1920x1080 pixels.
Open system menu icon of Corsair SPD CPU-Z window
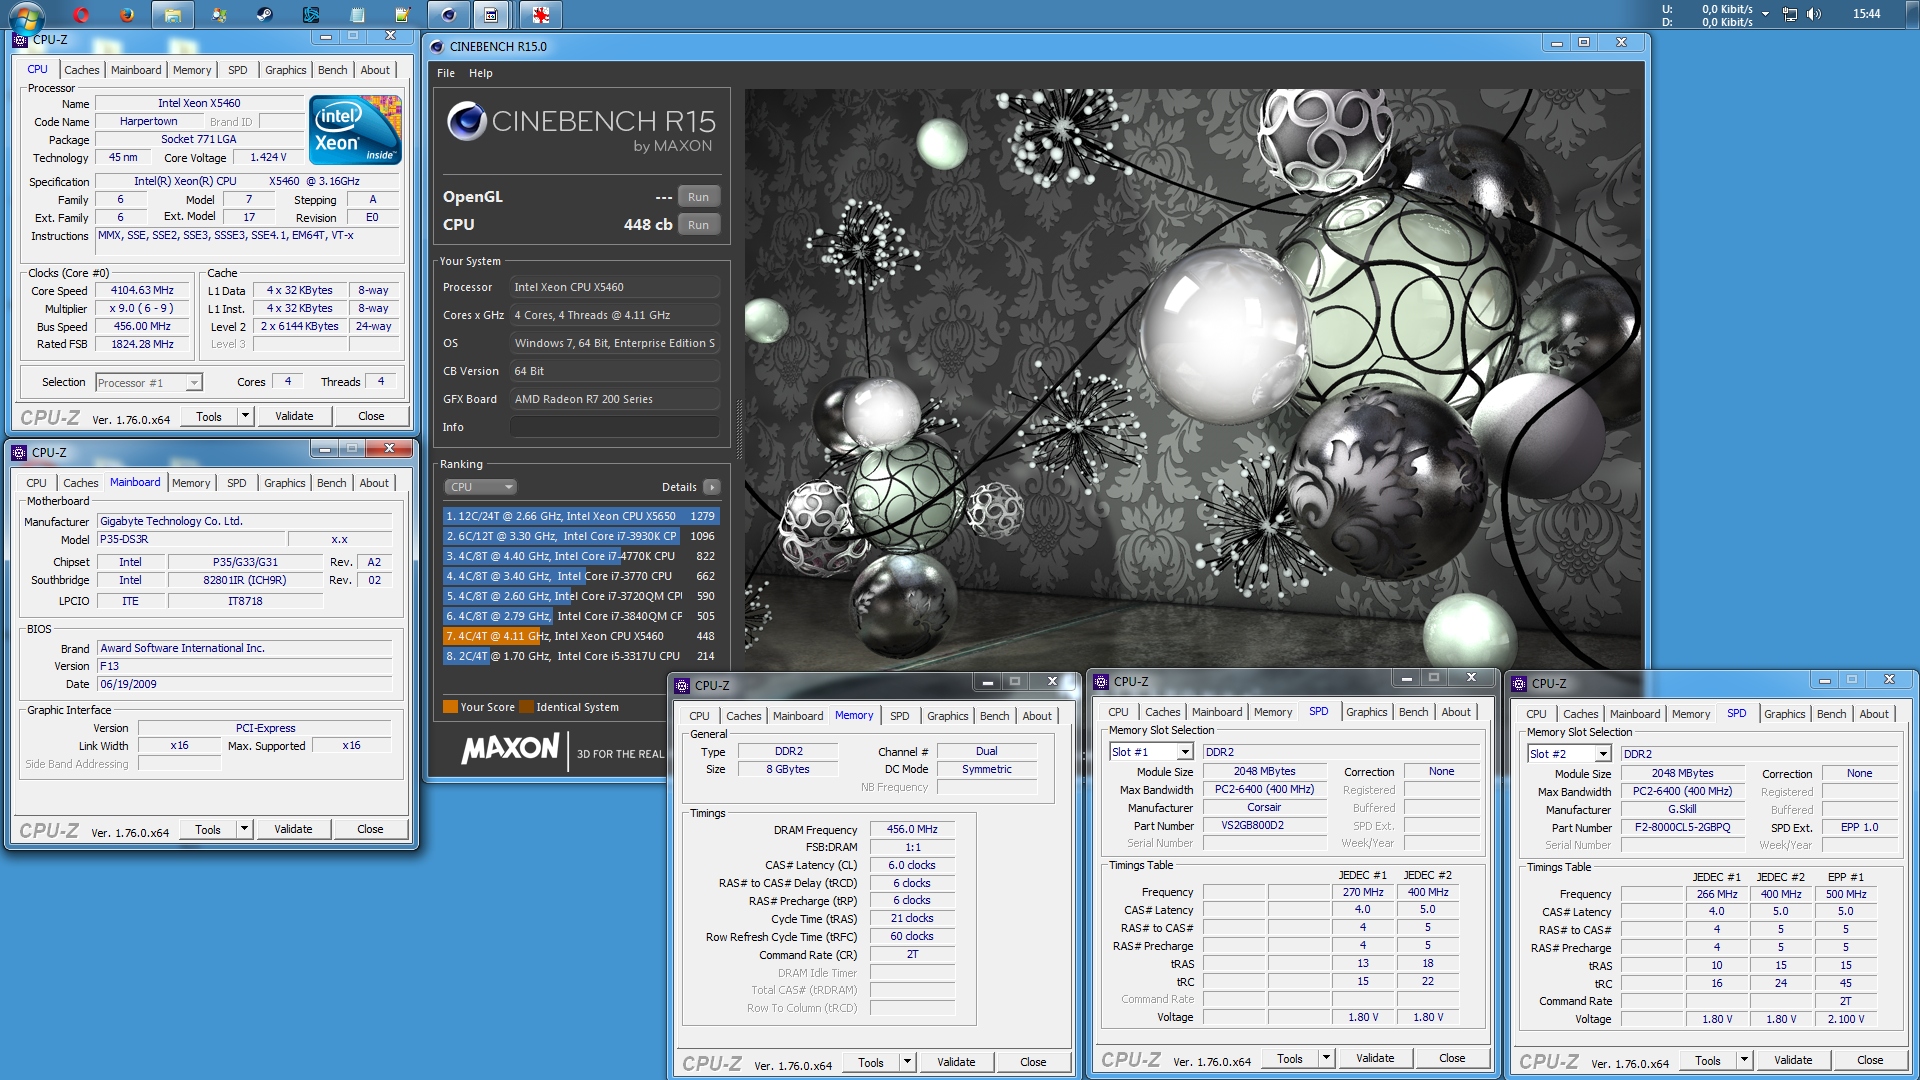[1101, 681]
